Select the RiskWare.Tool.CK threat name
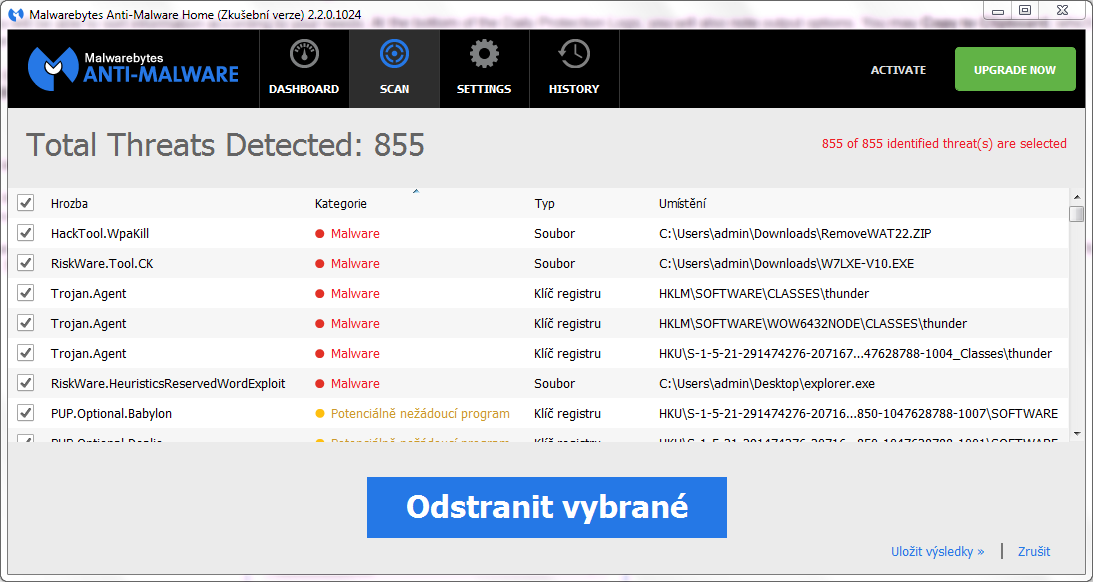The image size is (1093, 582). pos(102,263)
